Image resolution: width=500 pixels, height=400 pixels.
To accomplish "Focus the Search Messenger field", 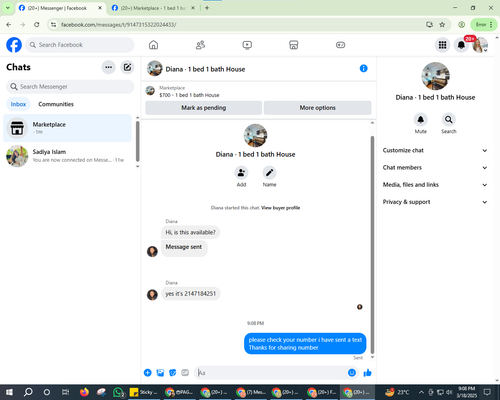I will (x=70, y=87).
